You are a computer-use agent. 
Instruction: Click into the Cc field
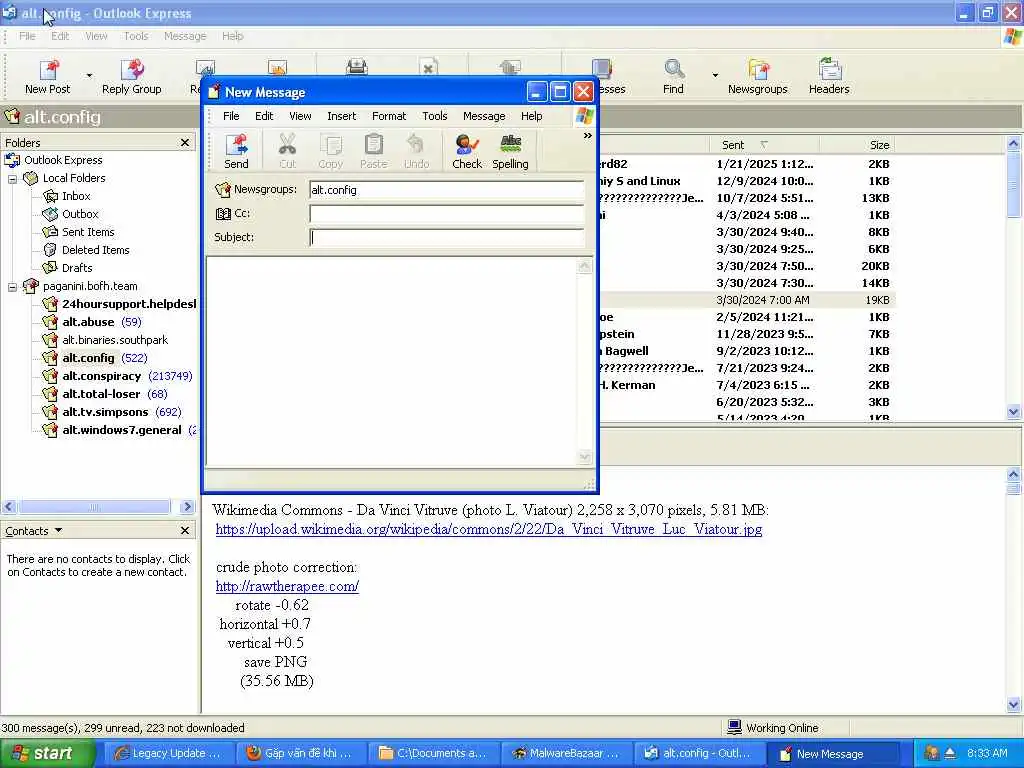[446, 214]
